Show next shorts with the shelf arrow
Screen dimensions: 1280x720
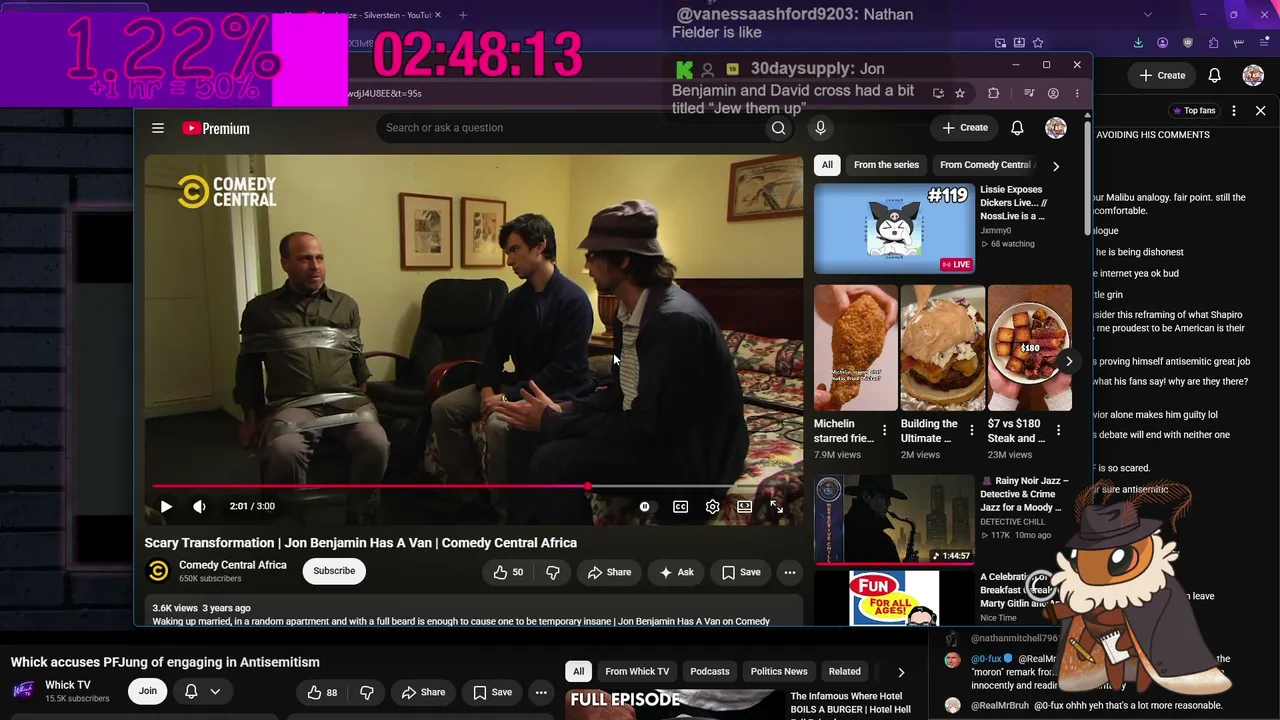(x=1069, y=361)
